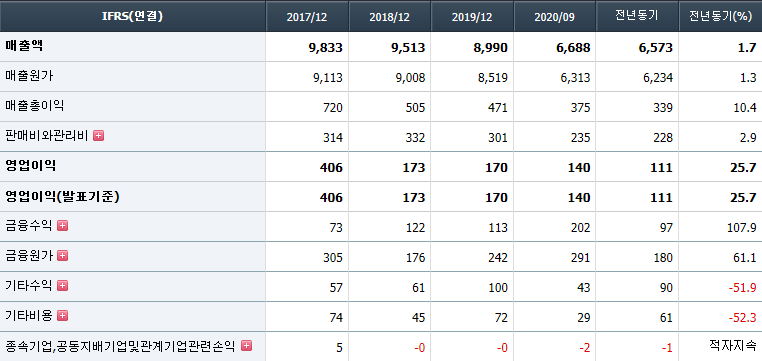The width and height of the screenshot is (762, 361).
Task: Select the 기타비용 row label
Action: (x=29, y=316)
